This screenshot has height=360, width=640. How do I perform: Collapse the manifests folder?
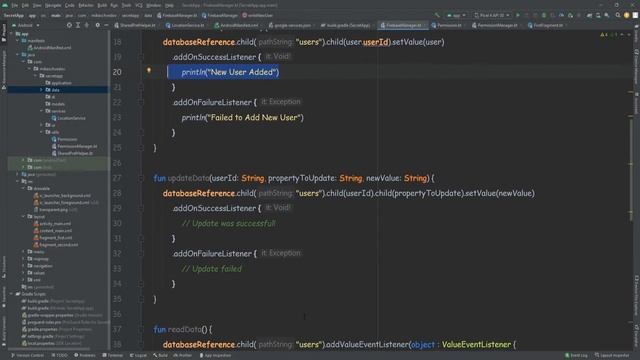pyautogui.click(x=18, y=40)
